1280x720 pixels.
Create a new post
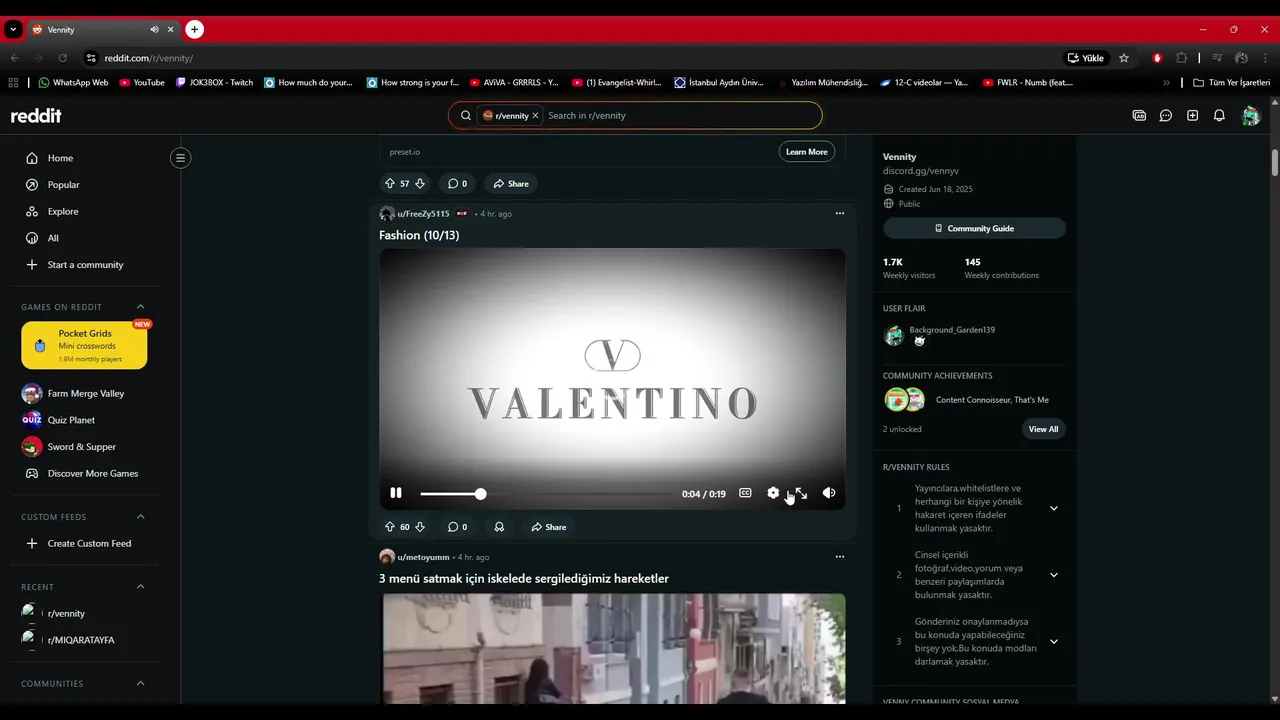tap(1192, 116)
